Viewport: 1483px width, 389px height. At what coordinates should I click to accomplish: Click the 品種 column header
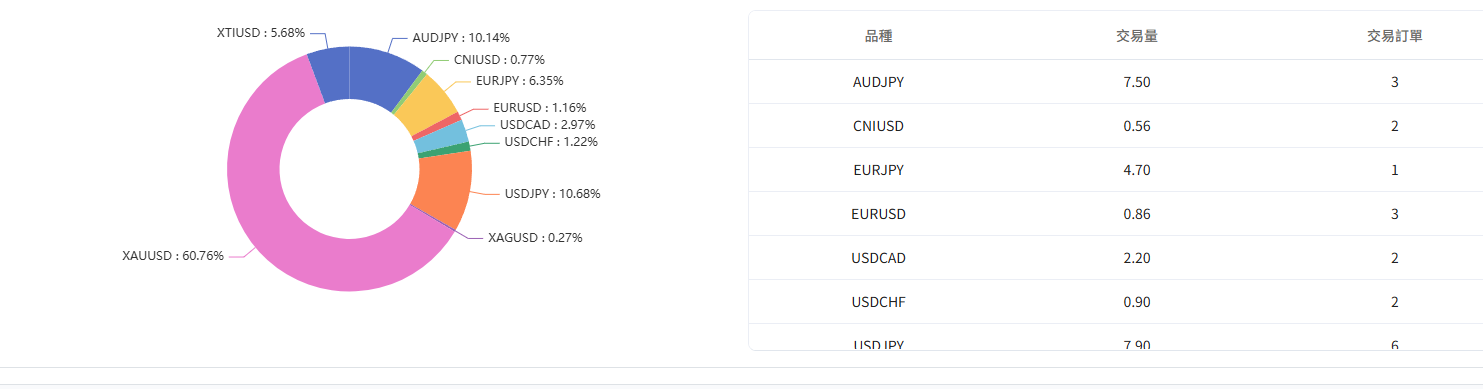coord(878,36)
